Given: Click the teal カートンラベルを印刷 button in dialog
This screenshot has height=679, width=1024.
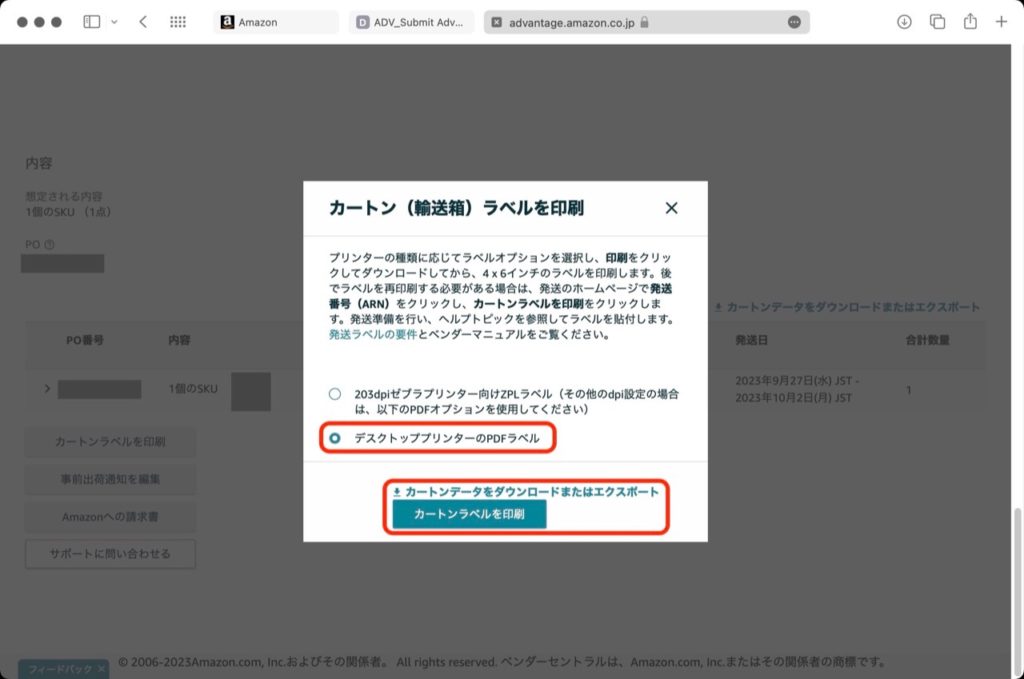Looking at the screenshot, I should (x=469, y=514).
